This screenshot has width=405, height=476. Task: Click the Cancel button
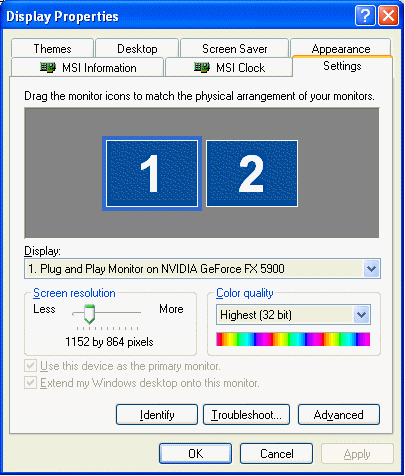(277, 453)
